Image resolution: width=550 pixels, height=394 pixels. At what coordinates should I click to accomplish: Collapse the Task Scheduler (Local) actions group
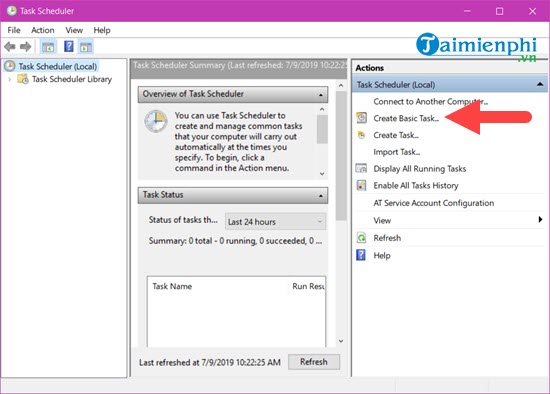pos(540,85)
